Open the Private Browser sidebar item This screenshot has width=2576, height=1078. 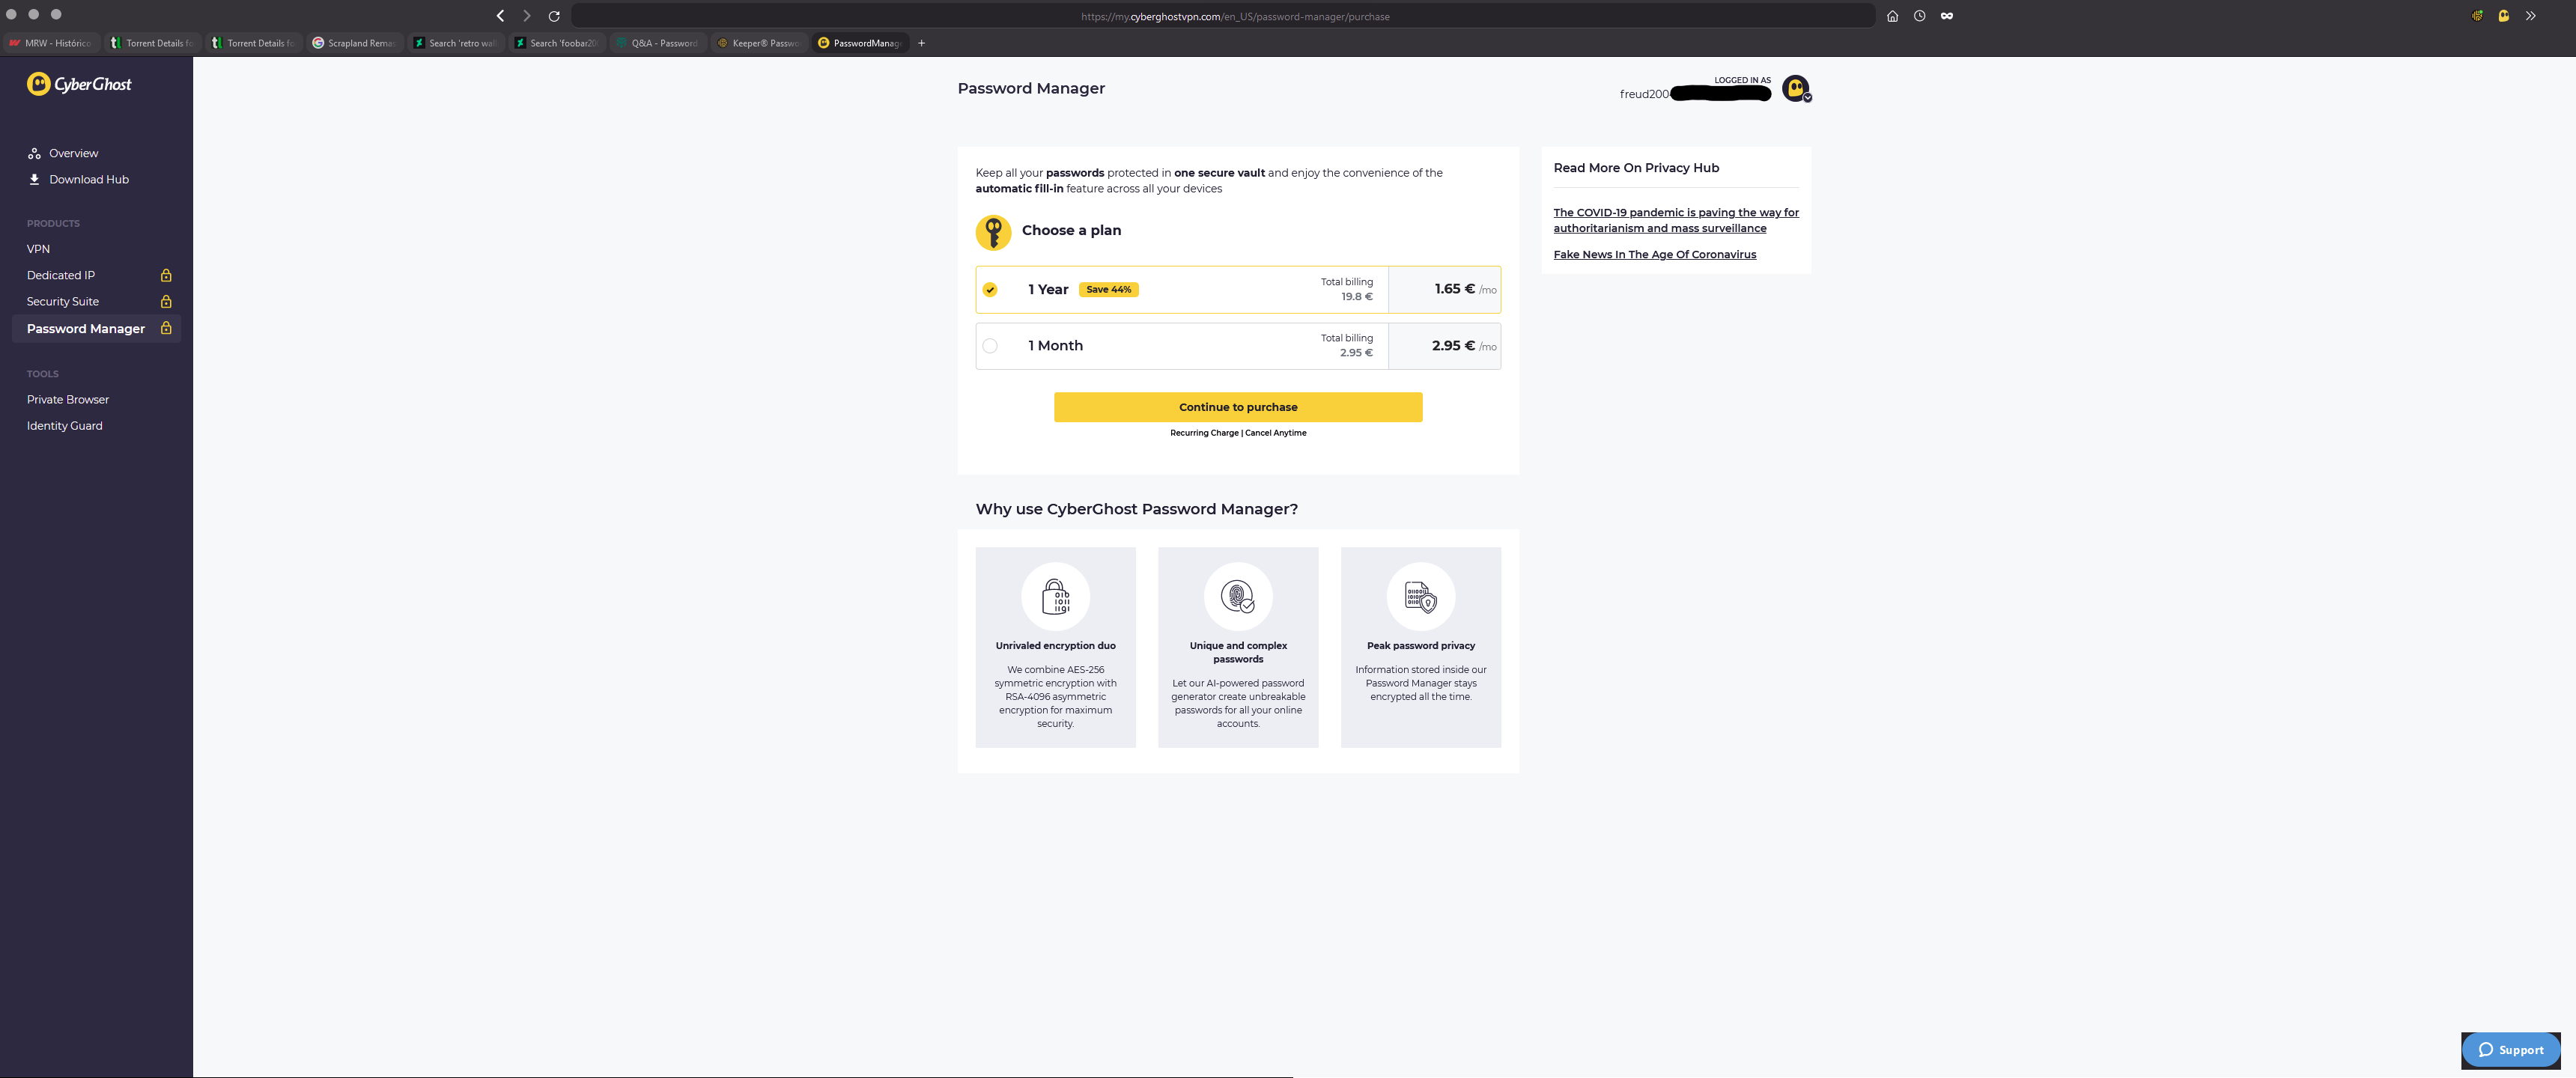[68, 400]
